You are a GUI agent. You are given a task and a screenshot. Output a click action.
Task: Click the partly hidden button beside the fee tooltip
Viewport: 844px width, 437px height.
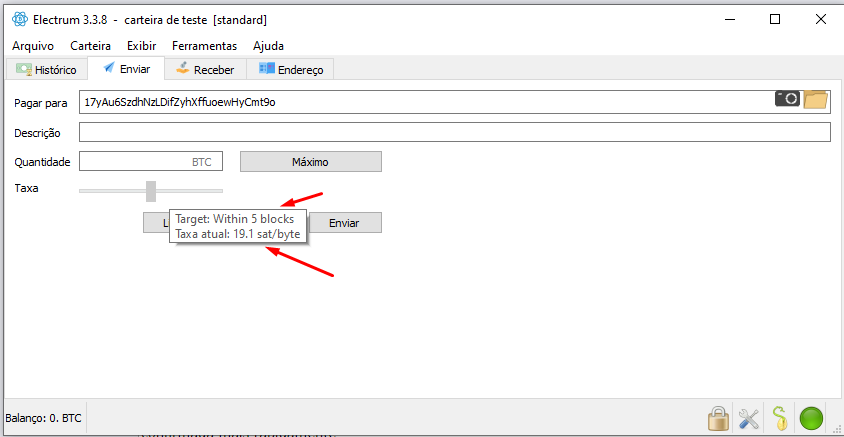(x=156, y=222)
